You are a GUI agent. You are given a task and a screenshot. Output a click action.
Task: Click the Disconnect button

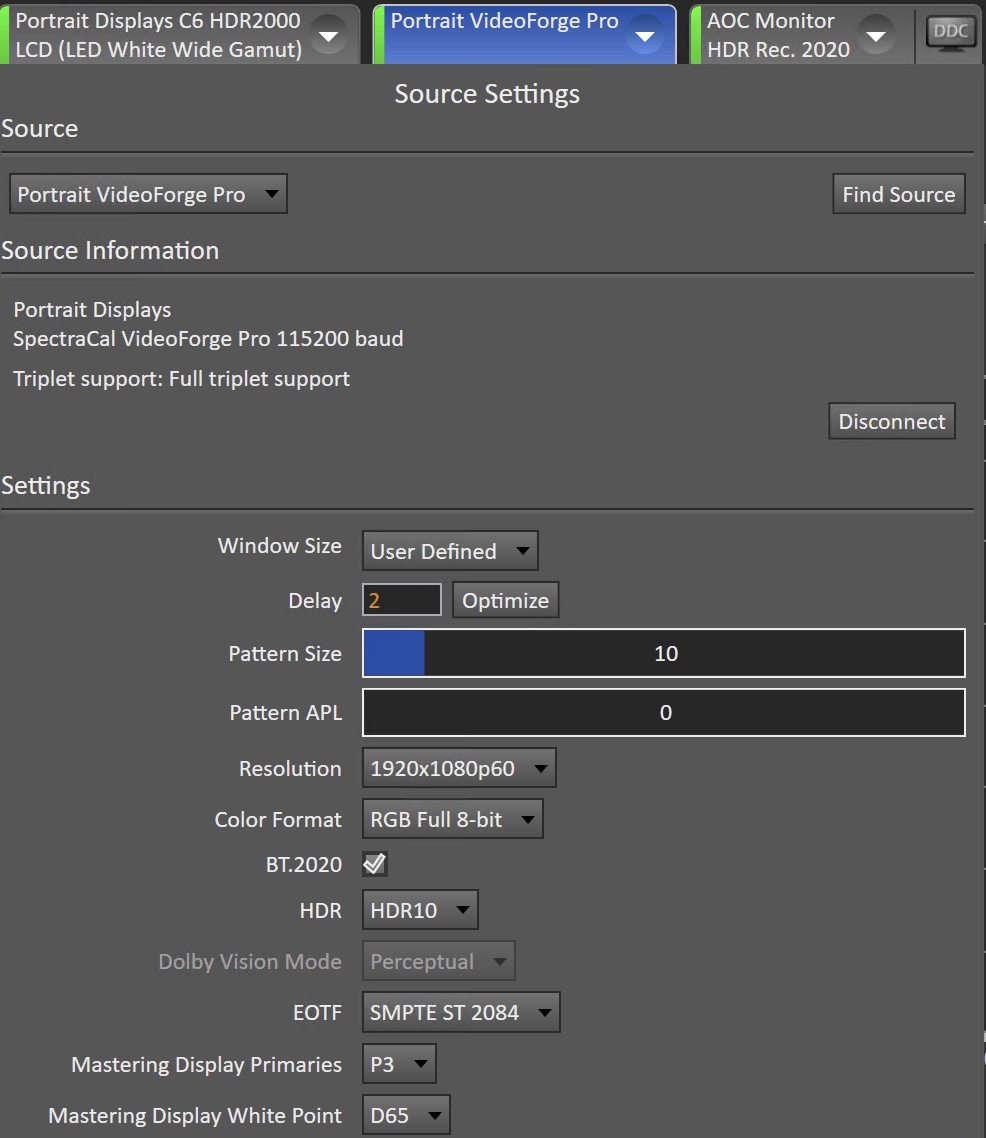[x=892, y=421]
